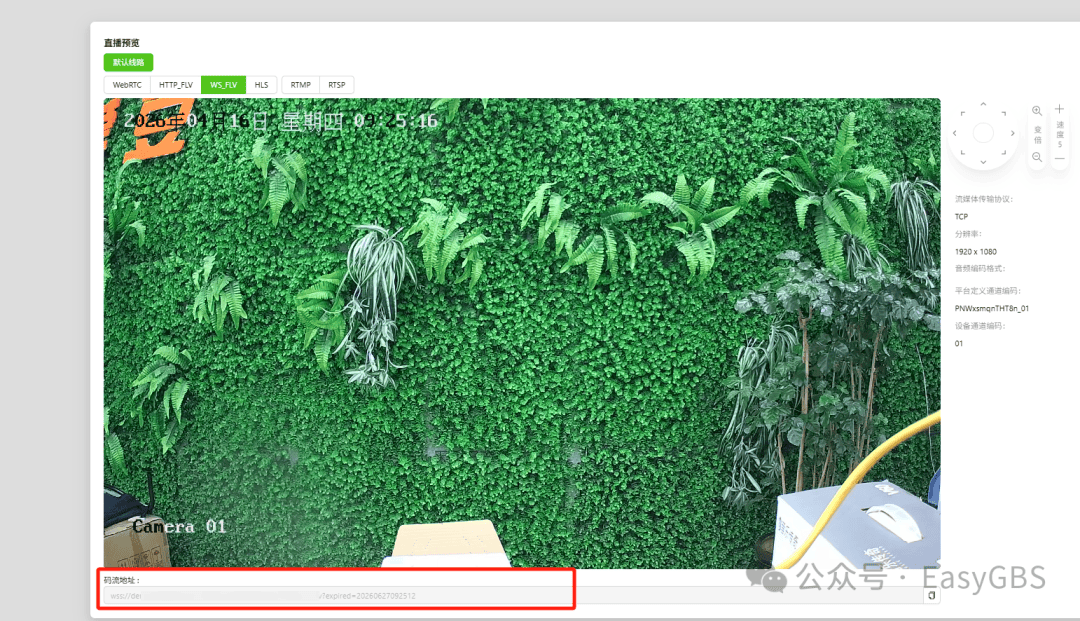
Task: Move camera diagonally down-right on PTZ dial
Action: [1003, 153]
